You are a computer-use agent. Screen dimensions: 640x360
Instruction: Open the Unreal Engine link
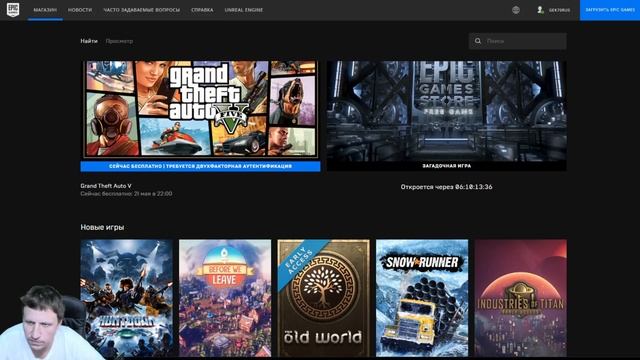coord(244,10)
